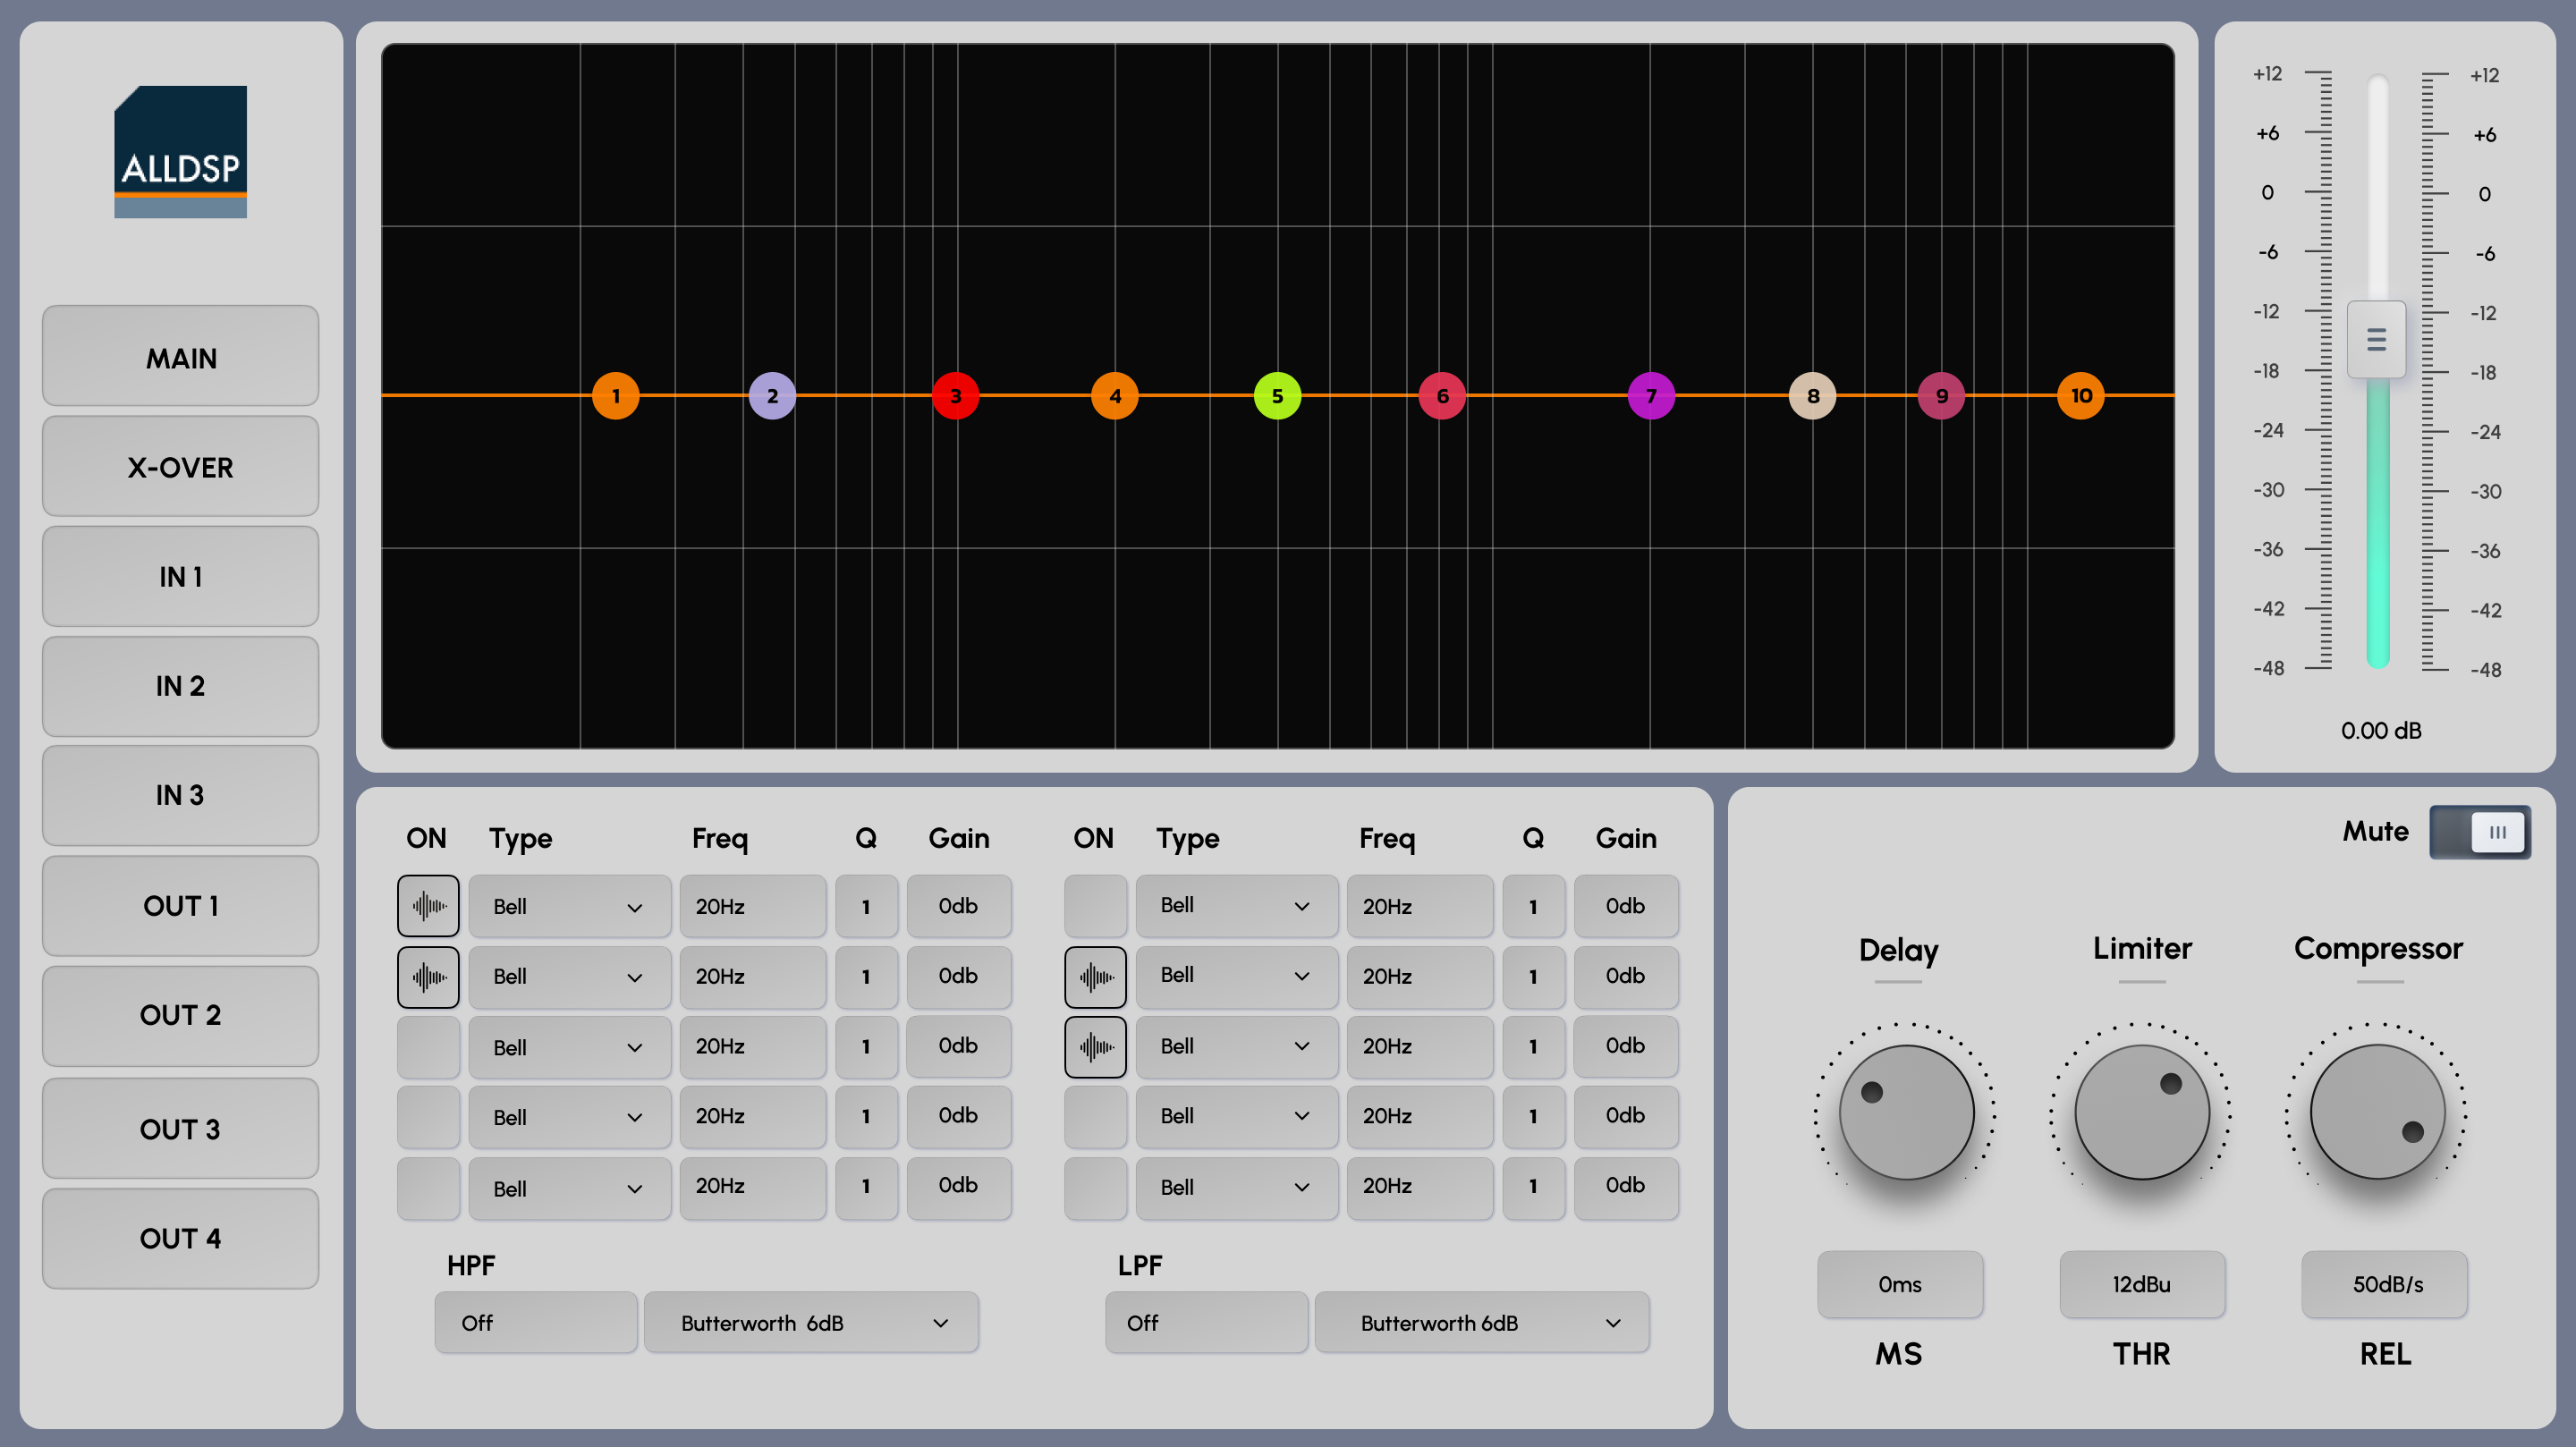Image resolution: width=2576 pixels, height=1447 pixels.
Task: Click green EQ band node 5
Action: pos(1277,396)
